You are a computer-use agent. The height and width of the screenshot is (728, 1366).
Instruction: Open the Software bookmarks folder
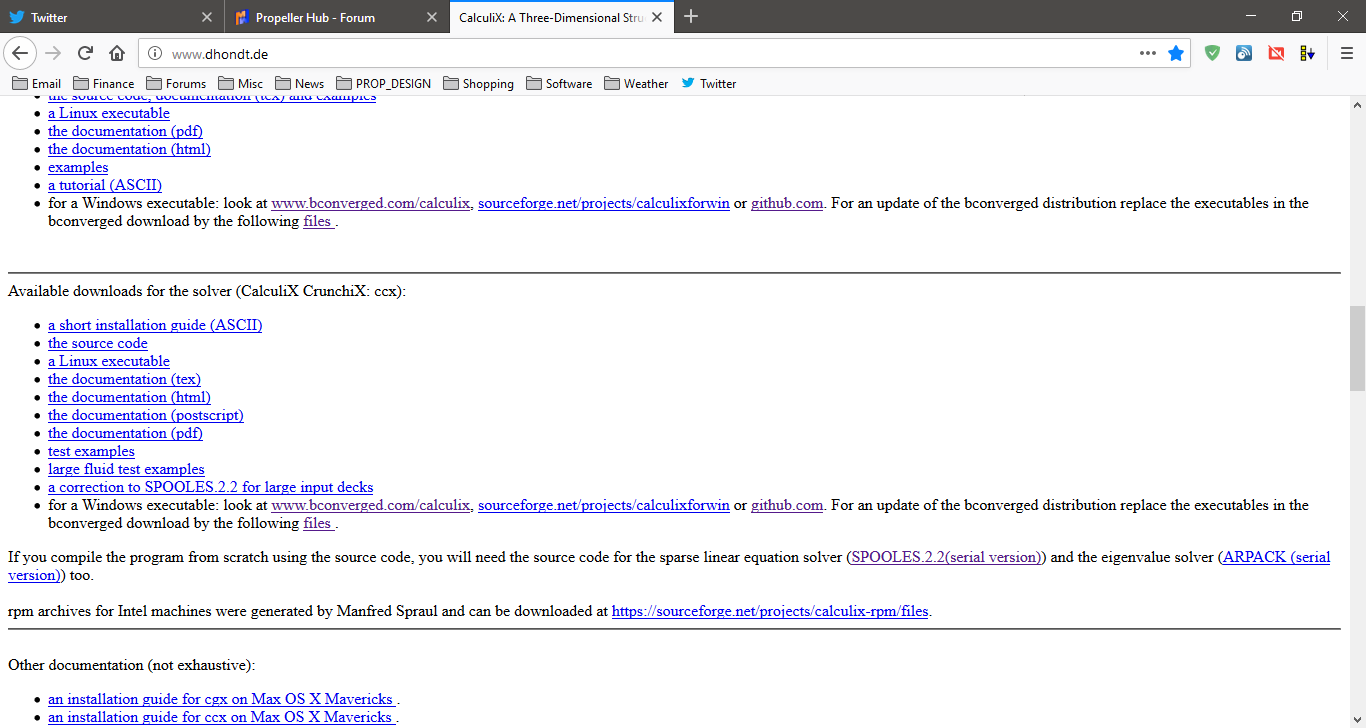559,83
